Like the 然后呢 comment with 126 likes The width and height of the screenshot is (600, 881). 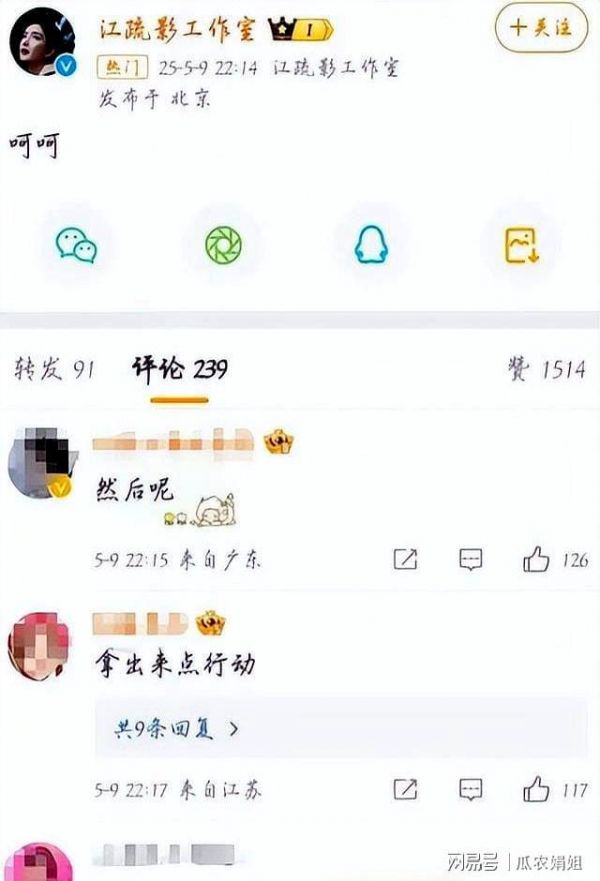pyautogui.click(x=555, y=559)
